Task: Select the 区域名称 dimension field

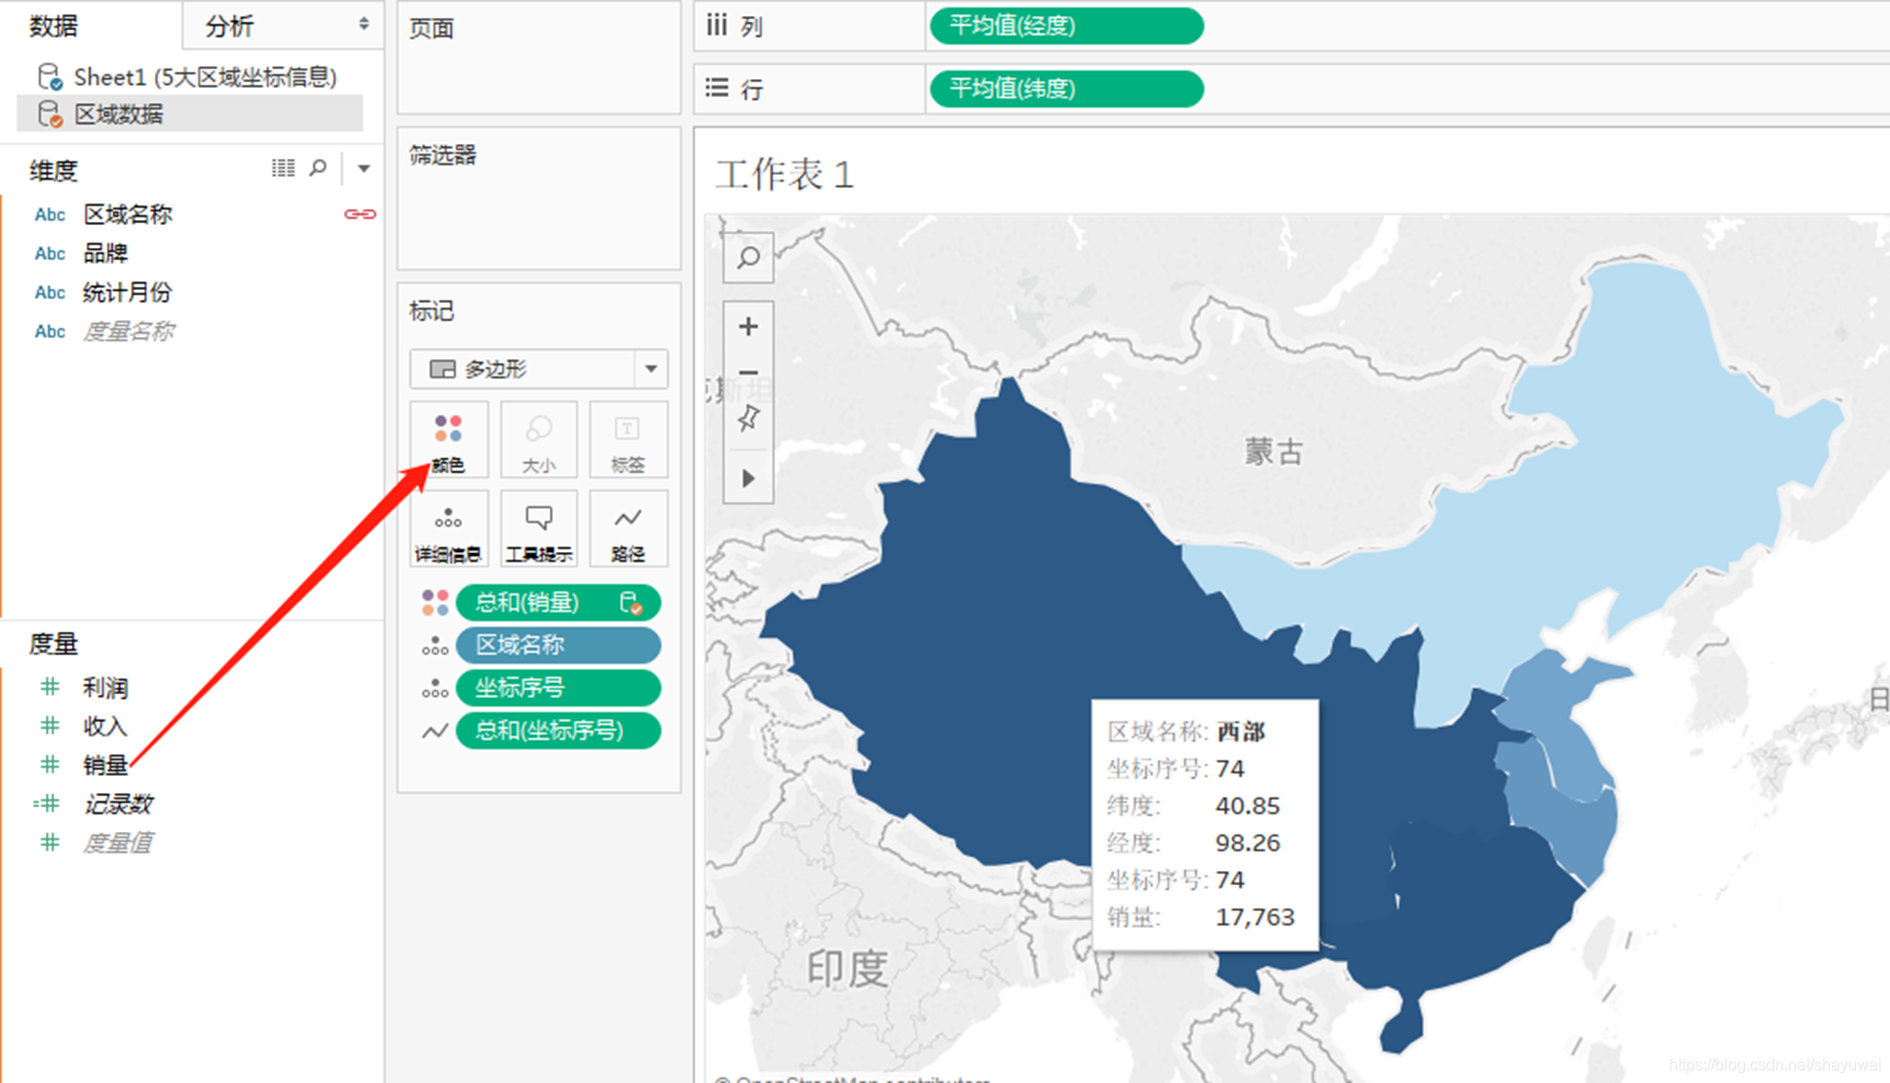Action: tap(128, 215)
